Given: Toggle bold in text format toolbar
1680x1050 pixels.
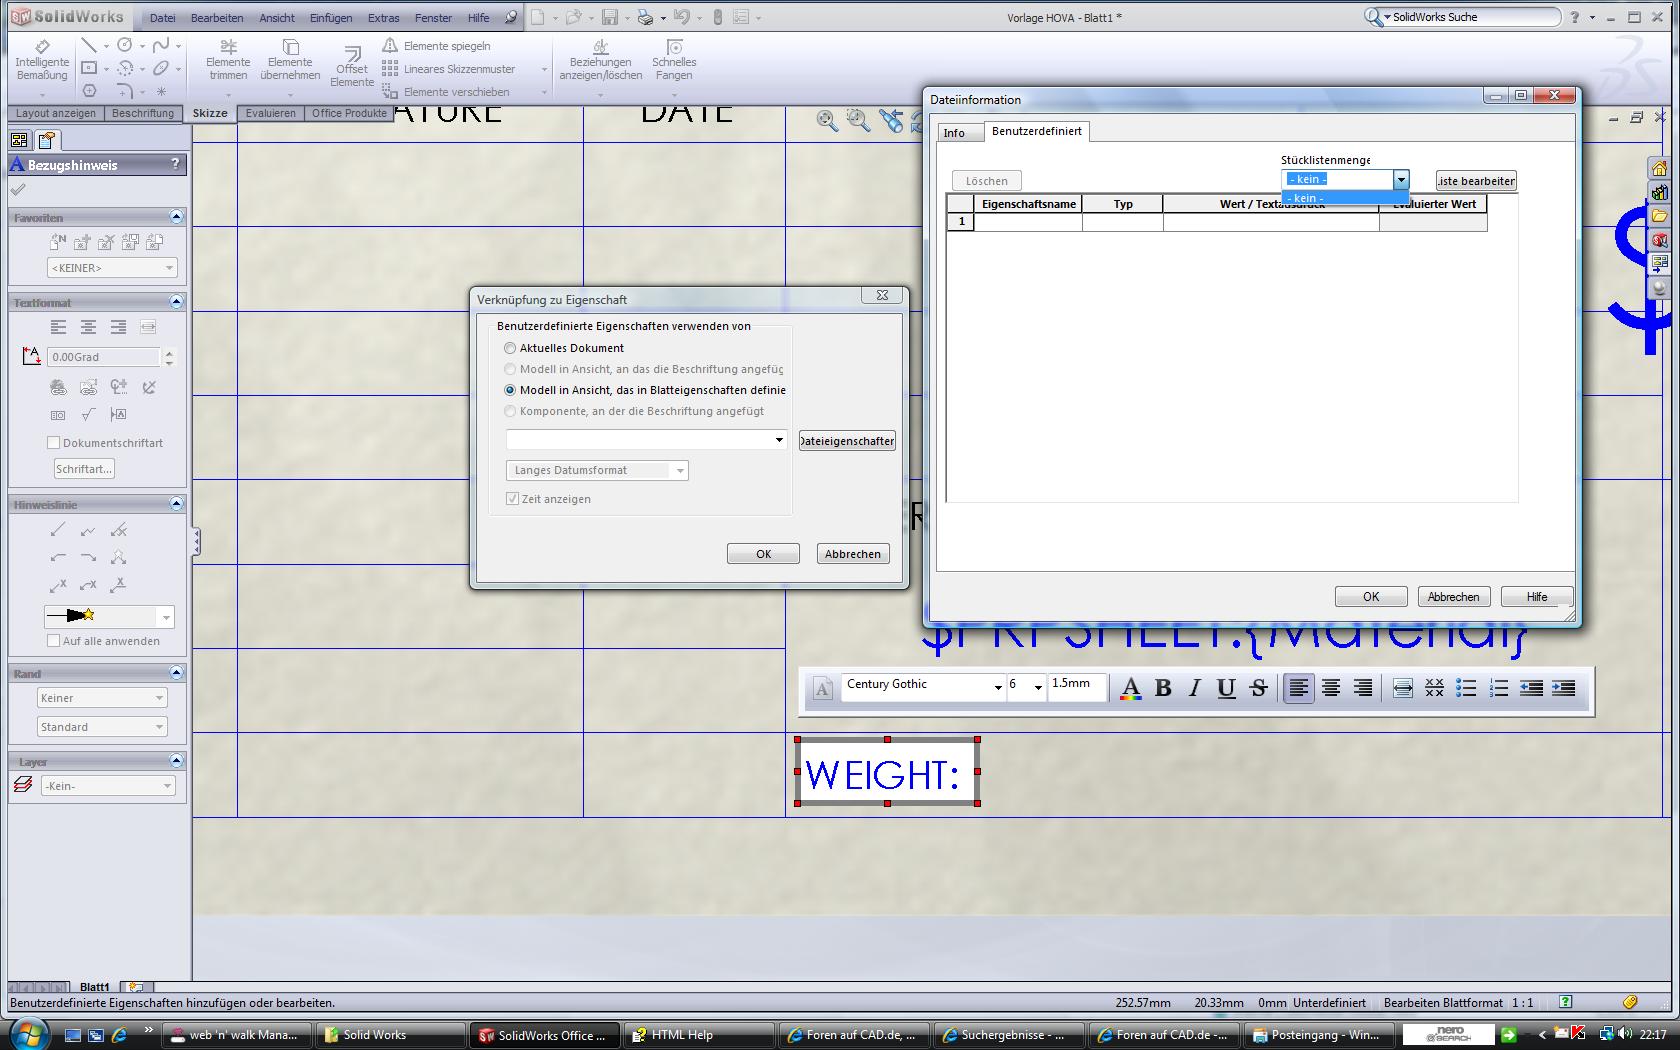Looking at the screenshot, I should click(x=1163, y=688).
